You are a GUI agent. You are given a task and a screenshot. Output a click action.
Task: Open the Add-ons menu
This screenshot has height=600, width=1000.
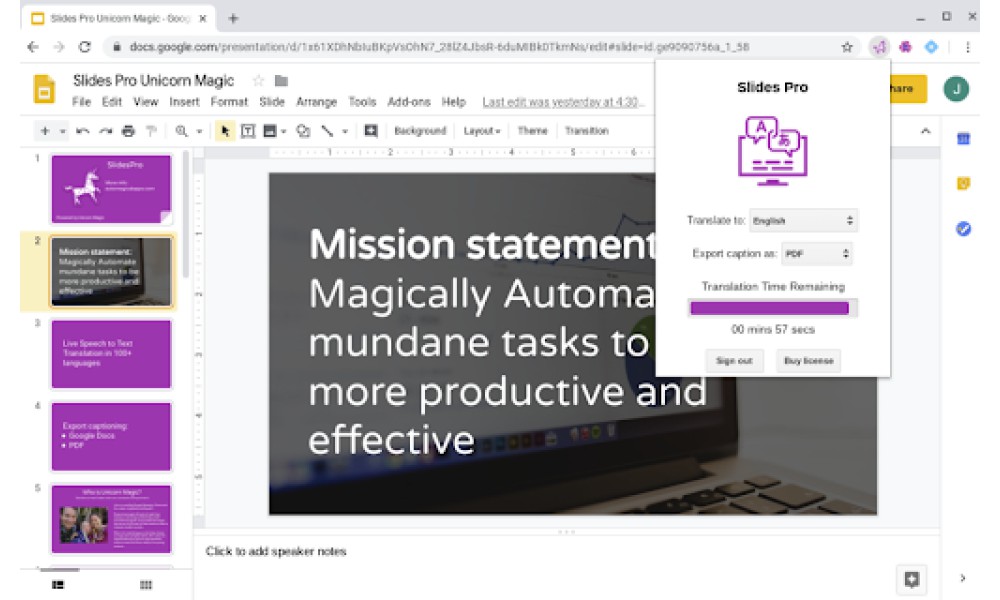(x=409, y=102)
